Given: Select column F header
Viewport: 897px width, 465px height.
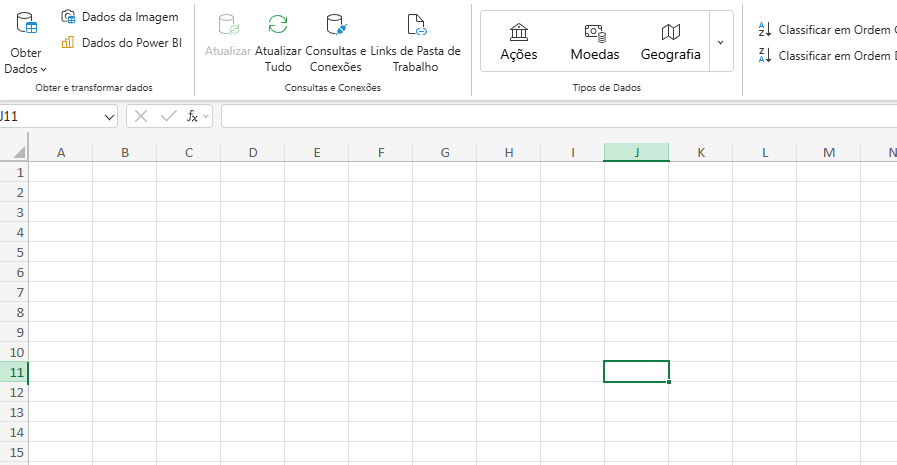Looking at the screenshot, I should (x=381, y=153).
